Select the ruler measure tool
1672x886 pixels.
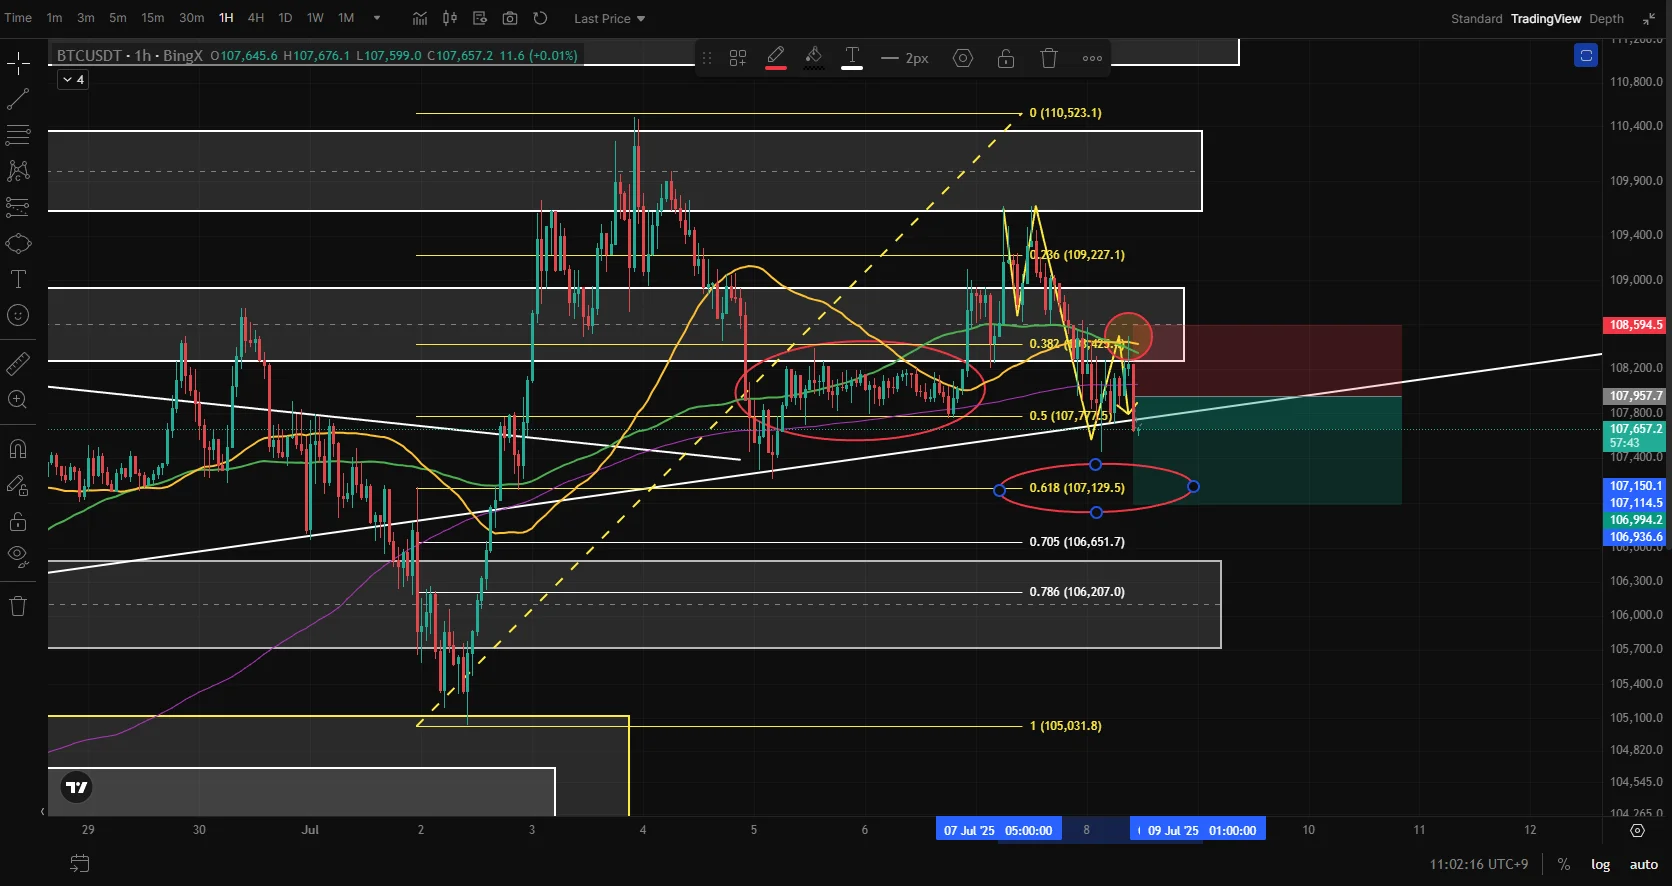coord(18,364)
